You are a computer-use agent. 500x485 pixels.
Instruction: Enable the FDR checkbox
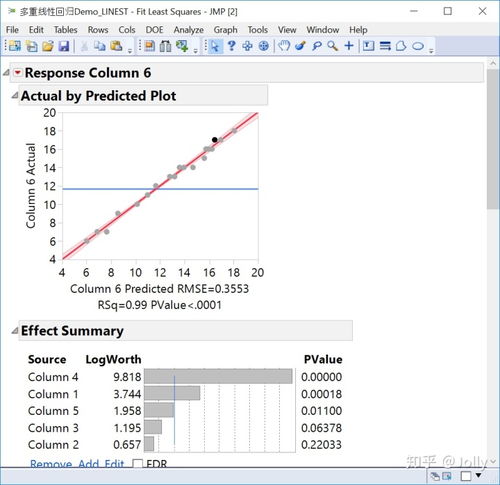[138, 464]
